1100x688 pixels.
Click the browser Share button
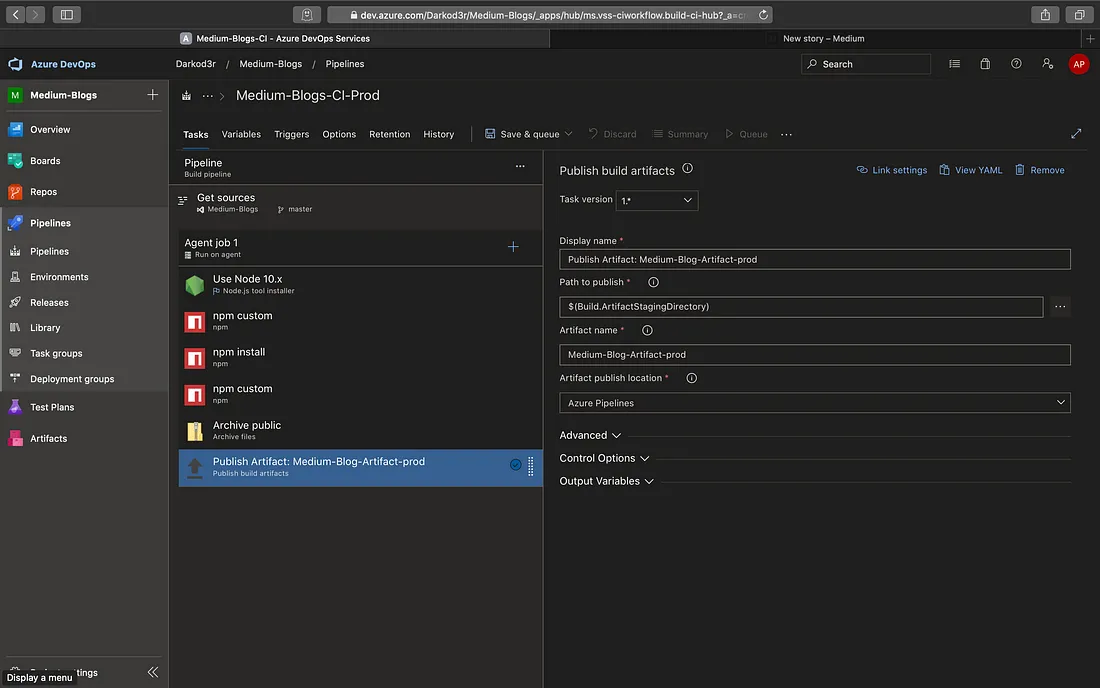tap(1045, 15)
